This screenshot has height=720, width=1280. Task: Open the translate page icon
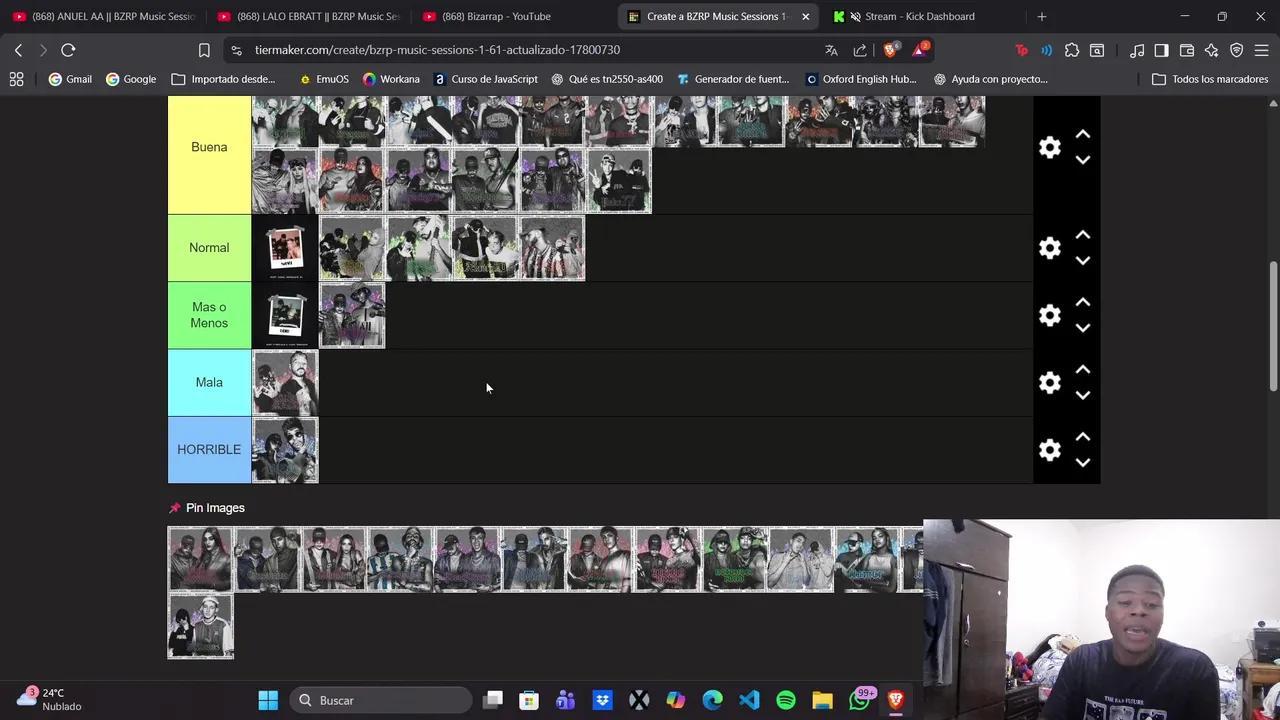[831, 50]
